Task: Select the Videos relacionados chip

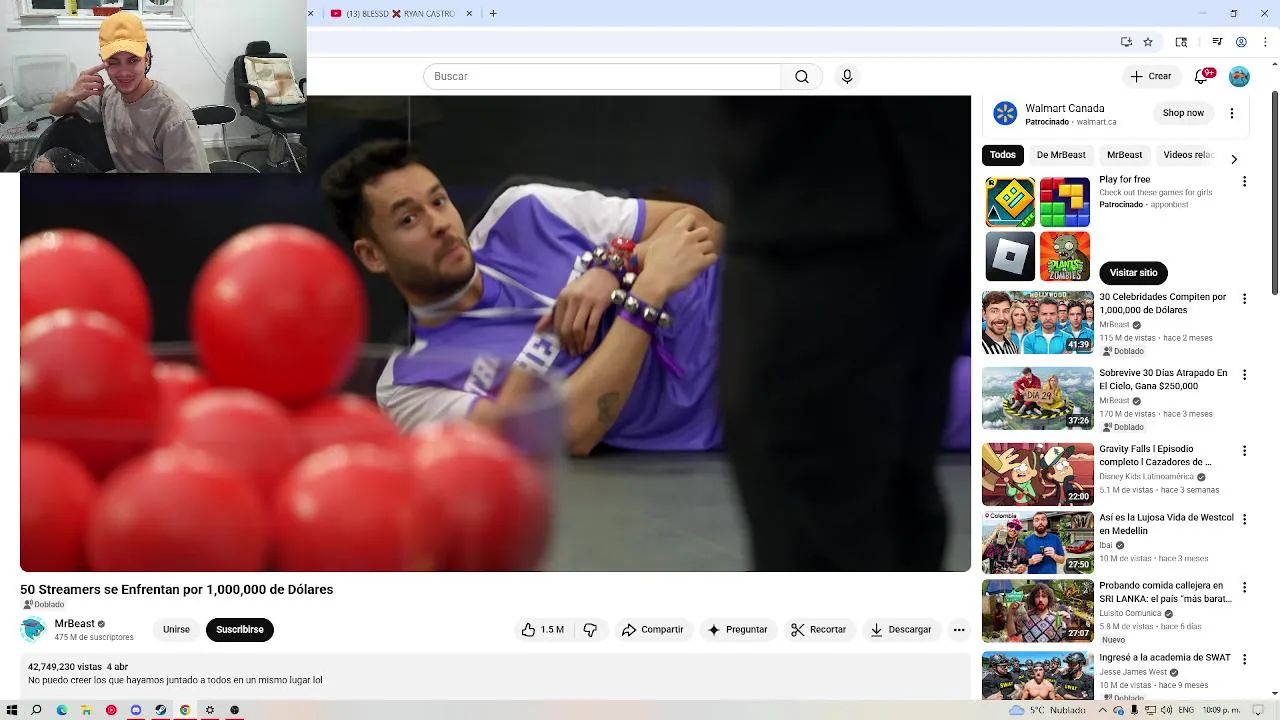Action: [x=1188, y=155]
